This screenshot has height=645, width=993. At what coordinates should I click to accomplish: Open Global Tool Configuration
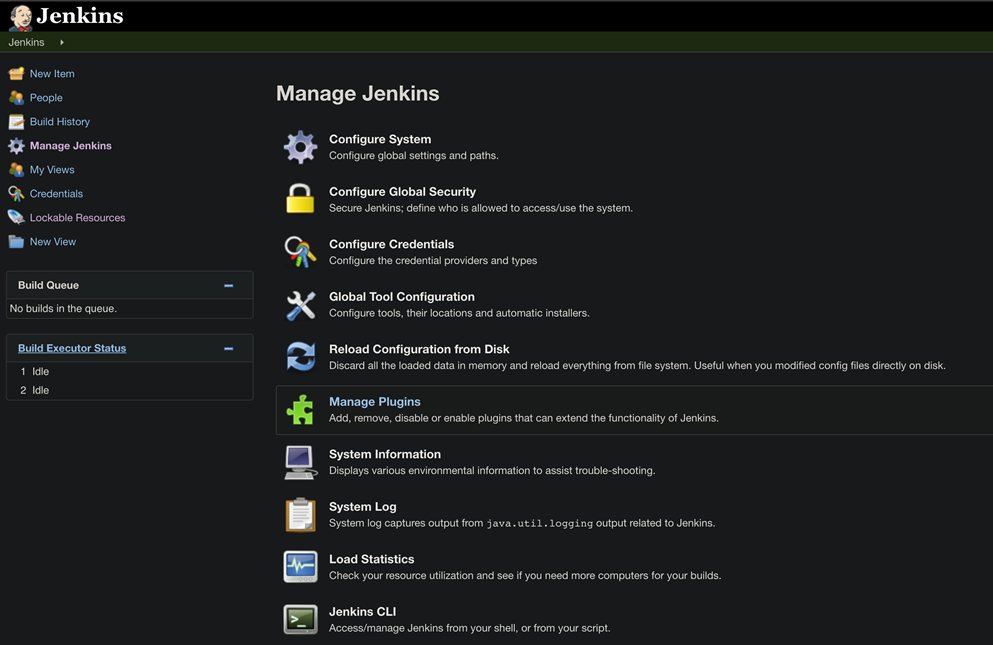pos(402,297)
